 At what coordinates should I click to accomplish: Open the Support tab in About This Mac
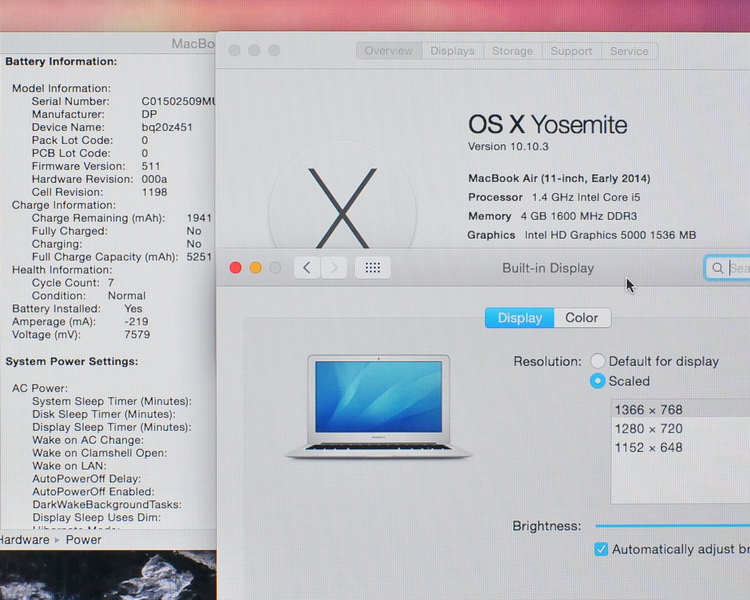pos(571,51)
